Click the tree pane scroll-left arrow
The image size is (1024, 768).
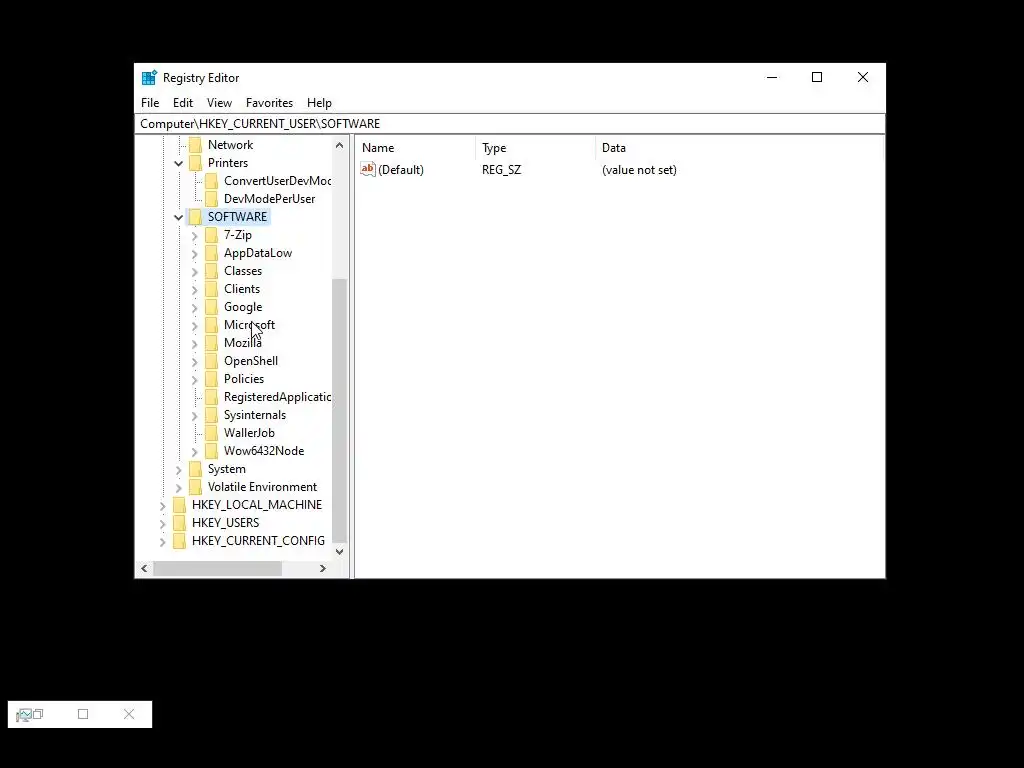point(144,569)
